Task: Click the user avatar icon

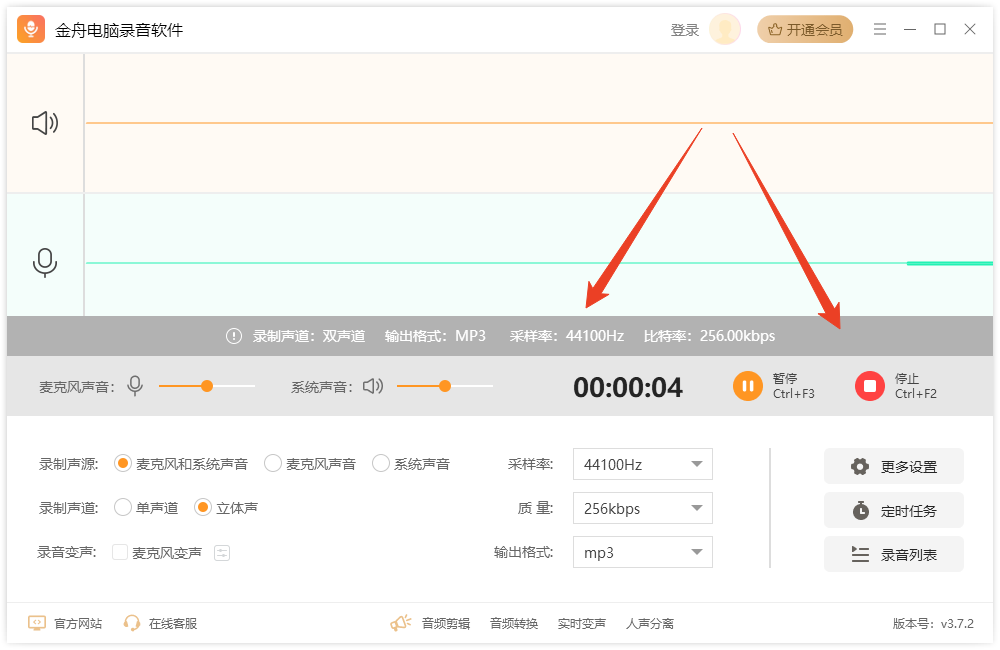Action: 724,29
